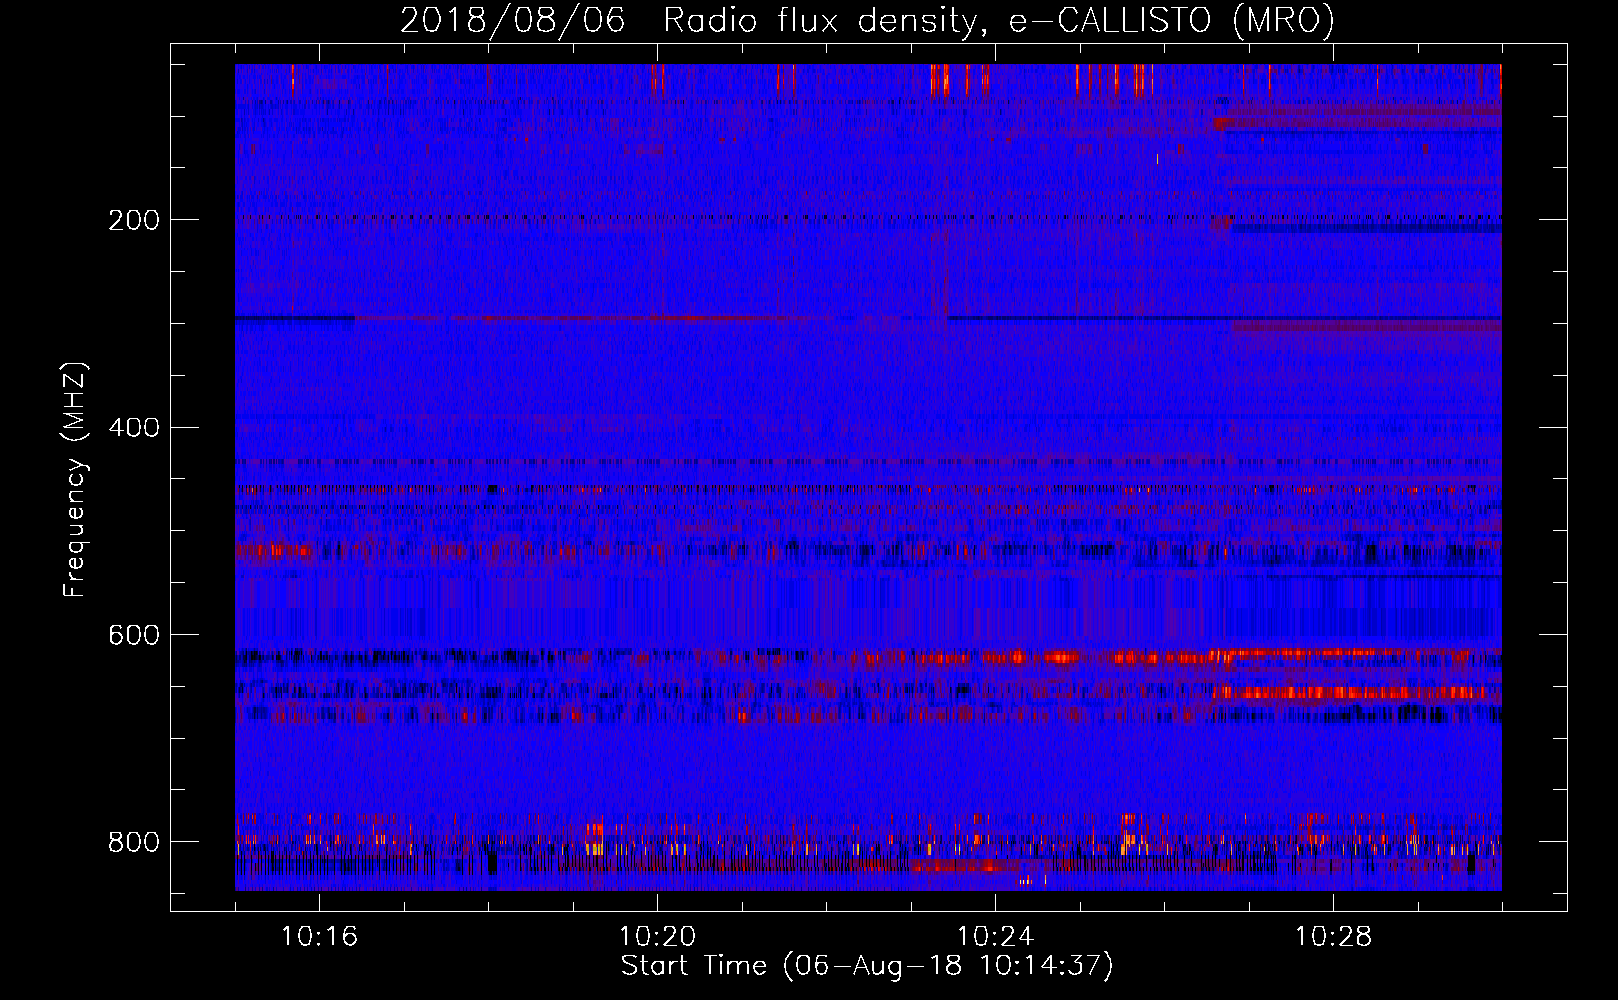
Task: Click the 10:24 time axis label
Action: (995, 937)
